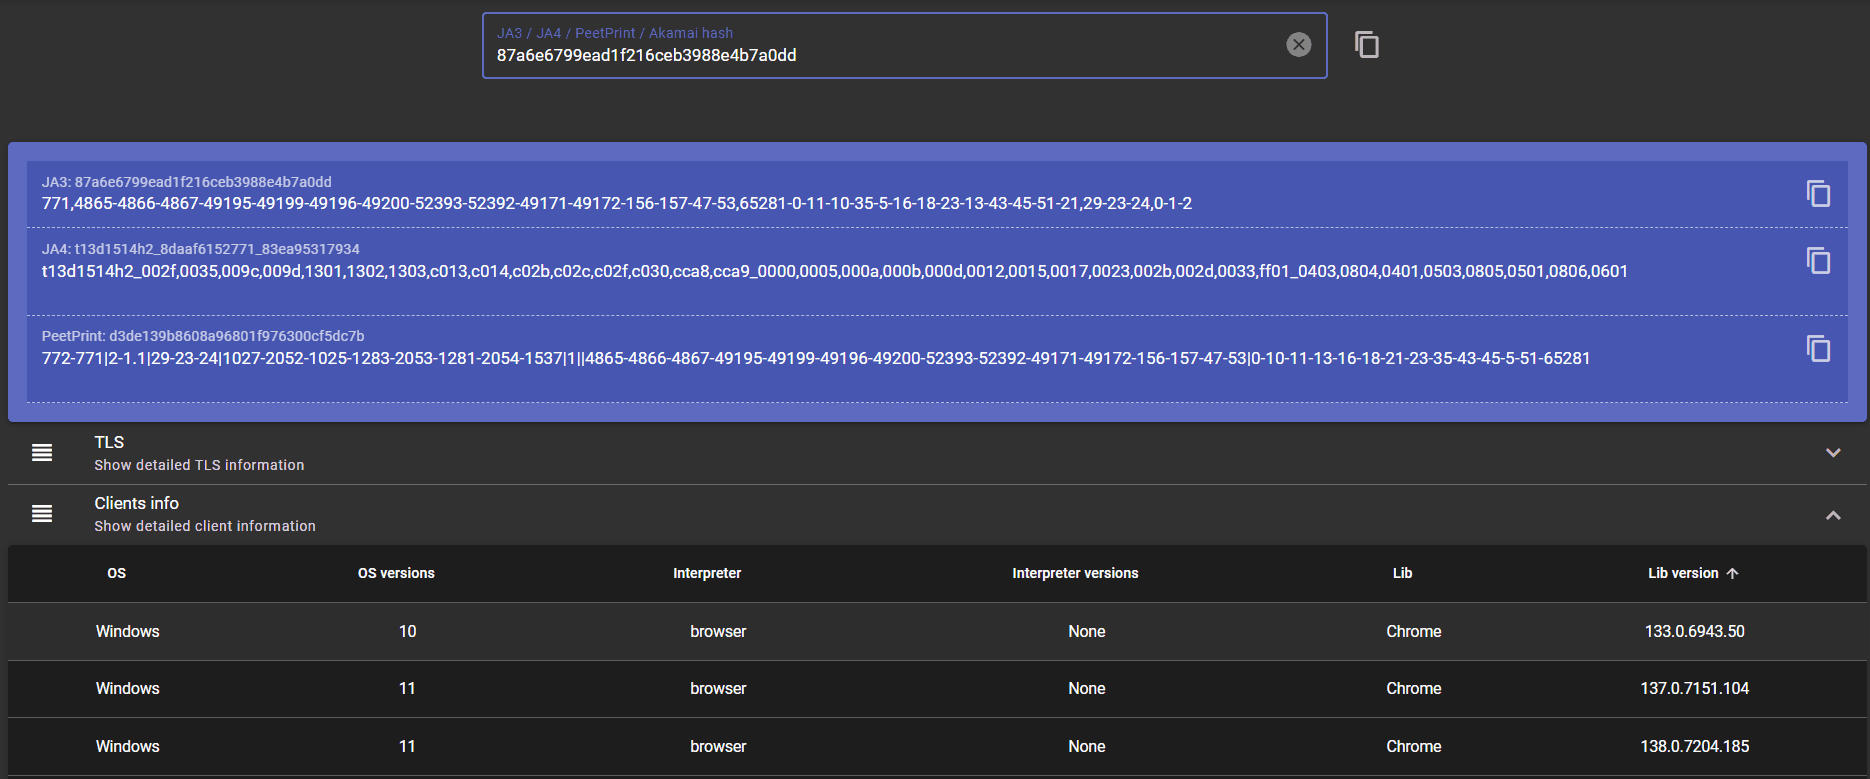Click Show detailed TLS information text
The height and width of the screenshot is (779, 1870).
(199, 465)
